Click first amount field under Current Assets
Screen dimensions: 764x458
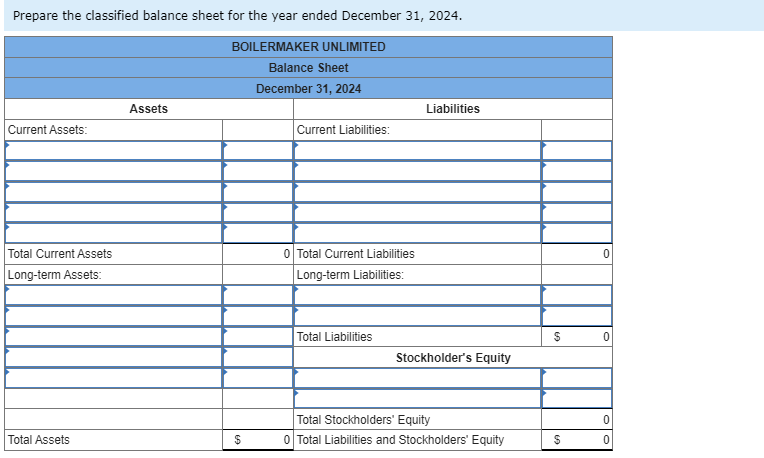pos(258,151)
